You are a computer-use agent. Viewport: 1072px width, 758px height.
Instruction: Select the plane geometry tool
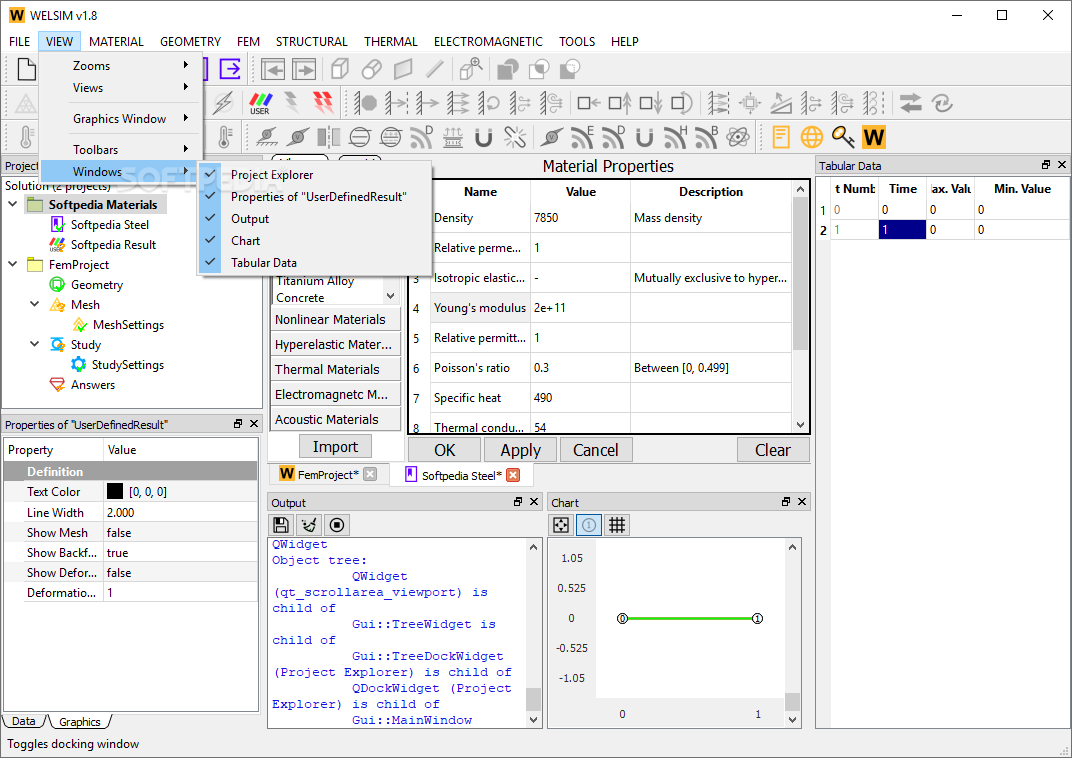point(403,69)
